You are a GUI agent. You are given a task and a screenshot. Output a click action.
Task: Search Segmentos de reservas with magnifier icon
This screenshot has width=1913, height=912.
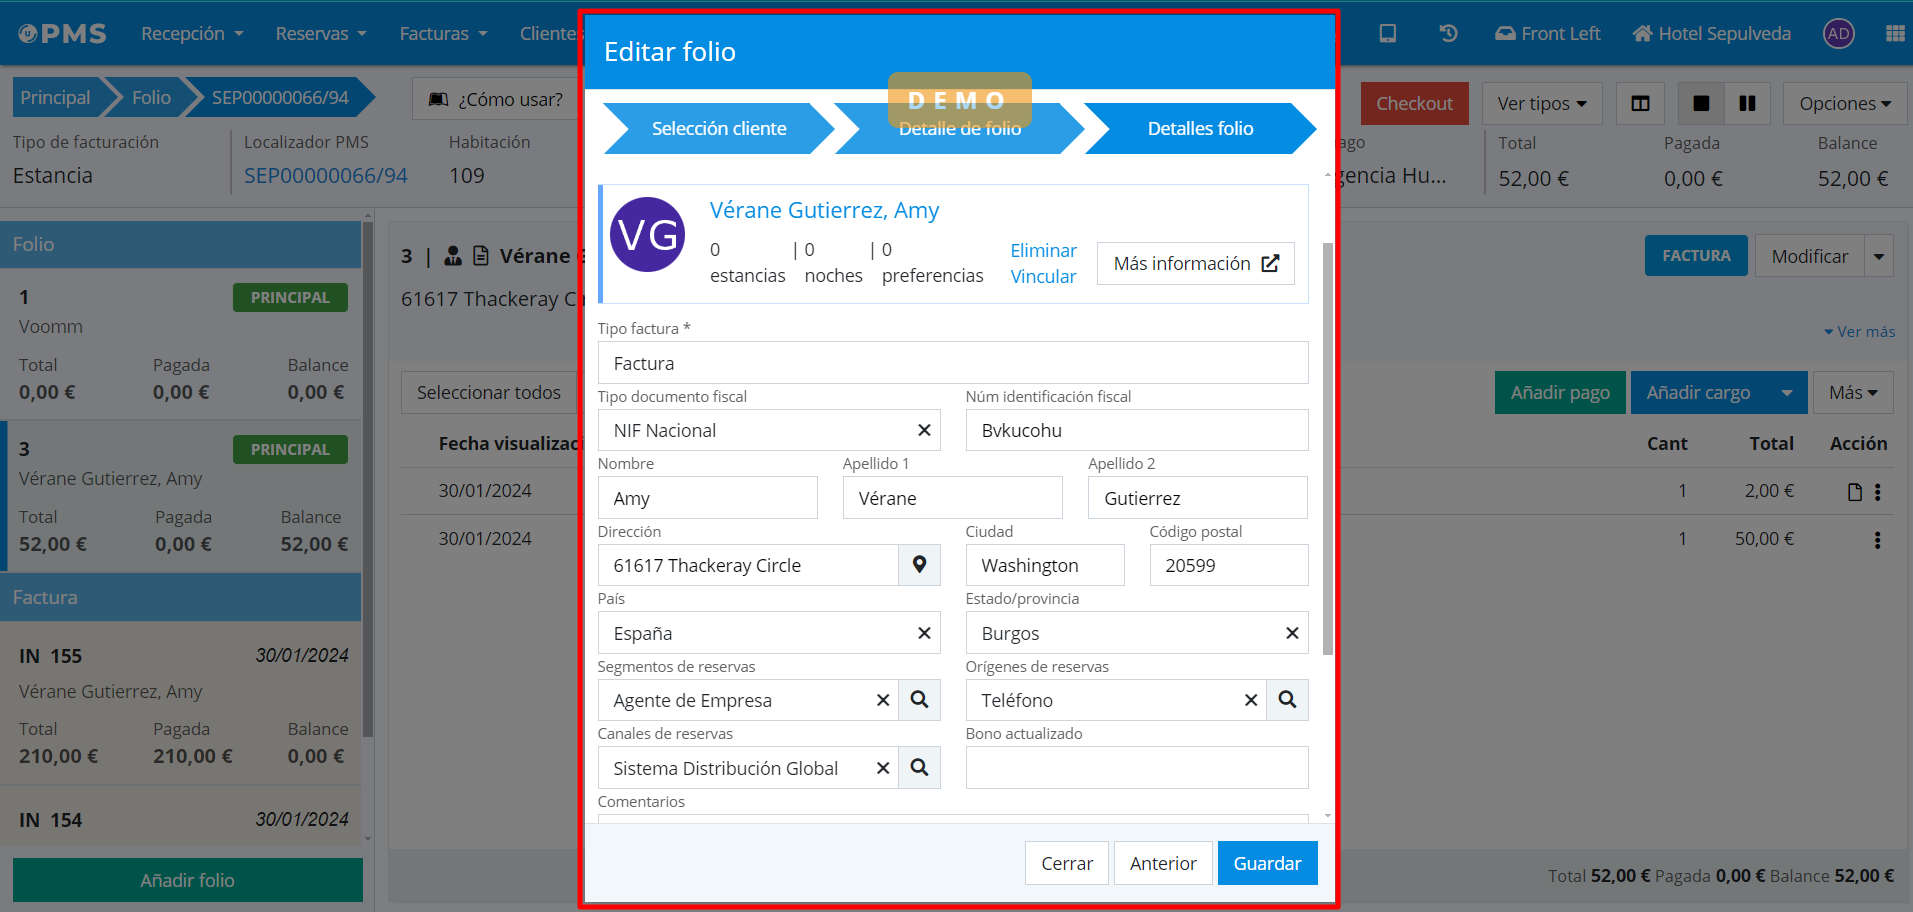click(919, 700)
